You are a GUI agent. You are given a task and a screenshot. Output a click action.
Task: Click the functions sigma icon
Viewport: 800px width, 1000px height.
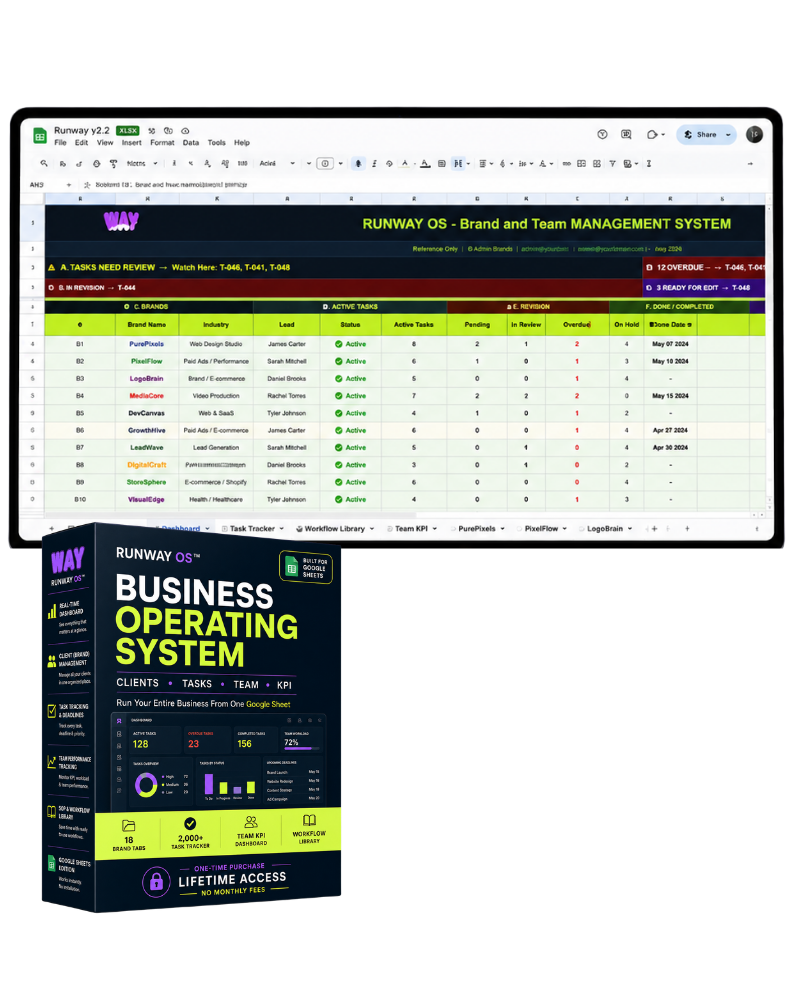click(649, 164)
